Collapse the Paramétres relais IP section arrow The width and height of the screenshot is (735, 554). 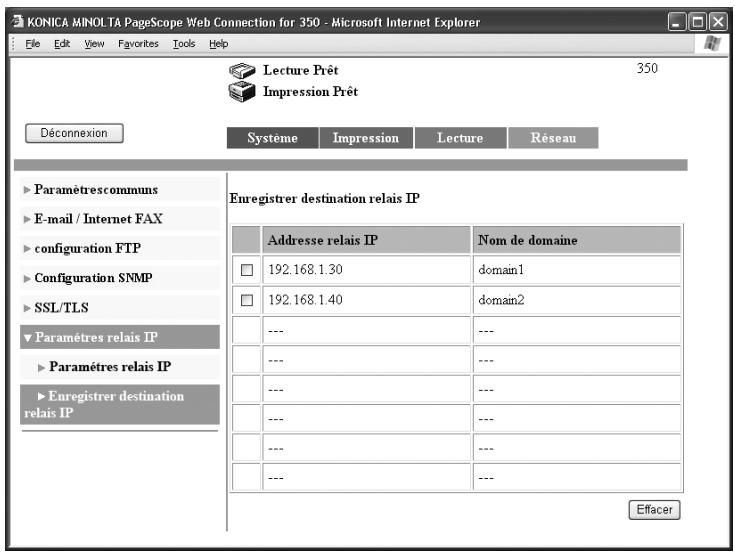point(28,337)
